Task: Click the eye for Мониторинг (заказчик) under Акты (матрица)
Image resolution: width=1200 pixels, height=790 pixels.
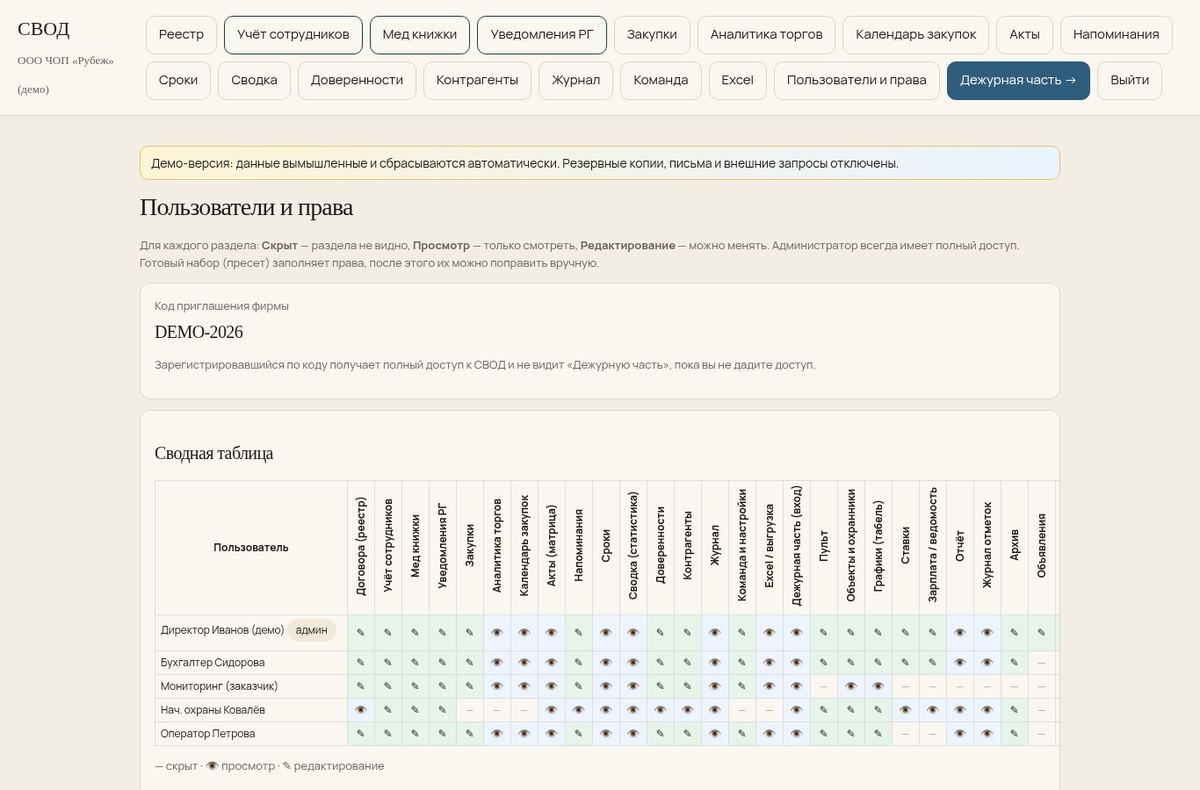Action: coord(551,686)
